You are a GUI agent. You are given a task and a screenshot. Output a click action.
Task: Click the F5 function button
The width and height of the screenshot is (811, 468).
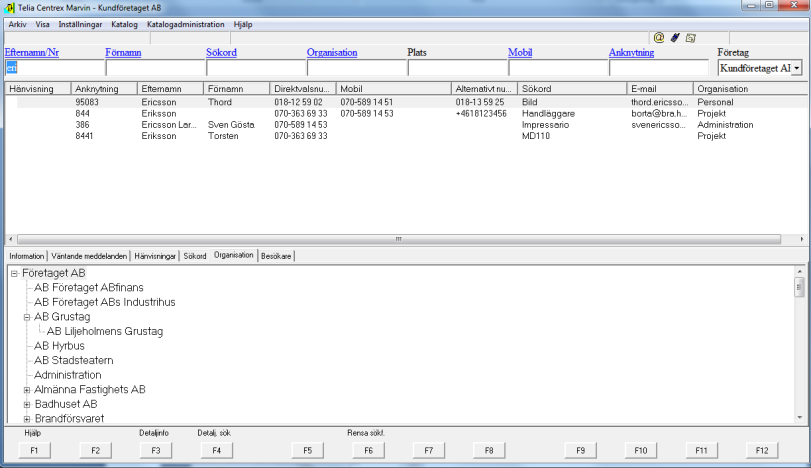coord(308,450)
